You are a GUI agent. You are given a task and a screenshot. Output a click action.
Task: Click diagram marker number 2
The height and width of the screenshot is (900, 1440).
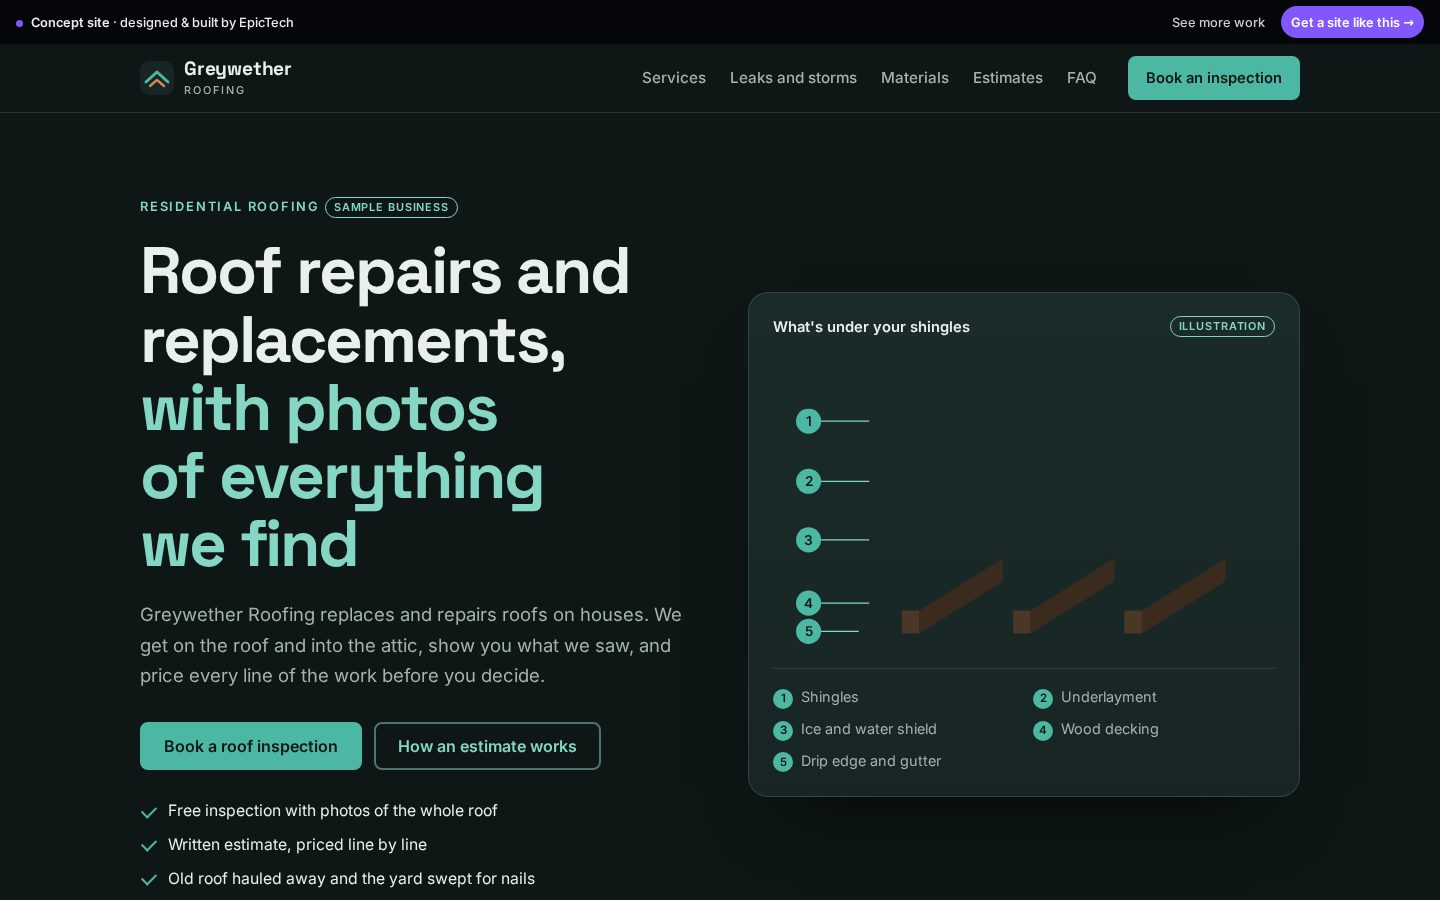pos(808,481)
